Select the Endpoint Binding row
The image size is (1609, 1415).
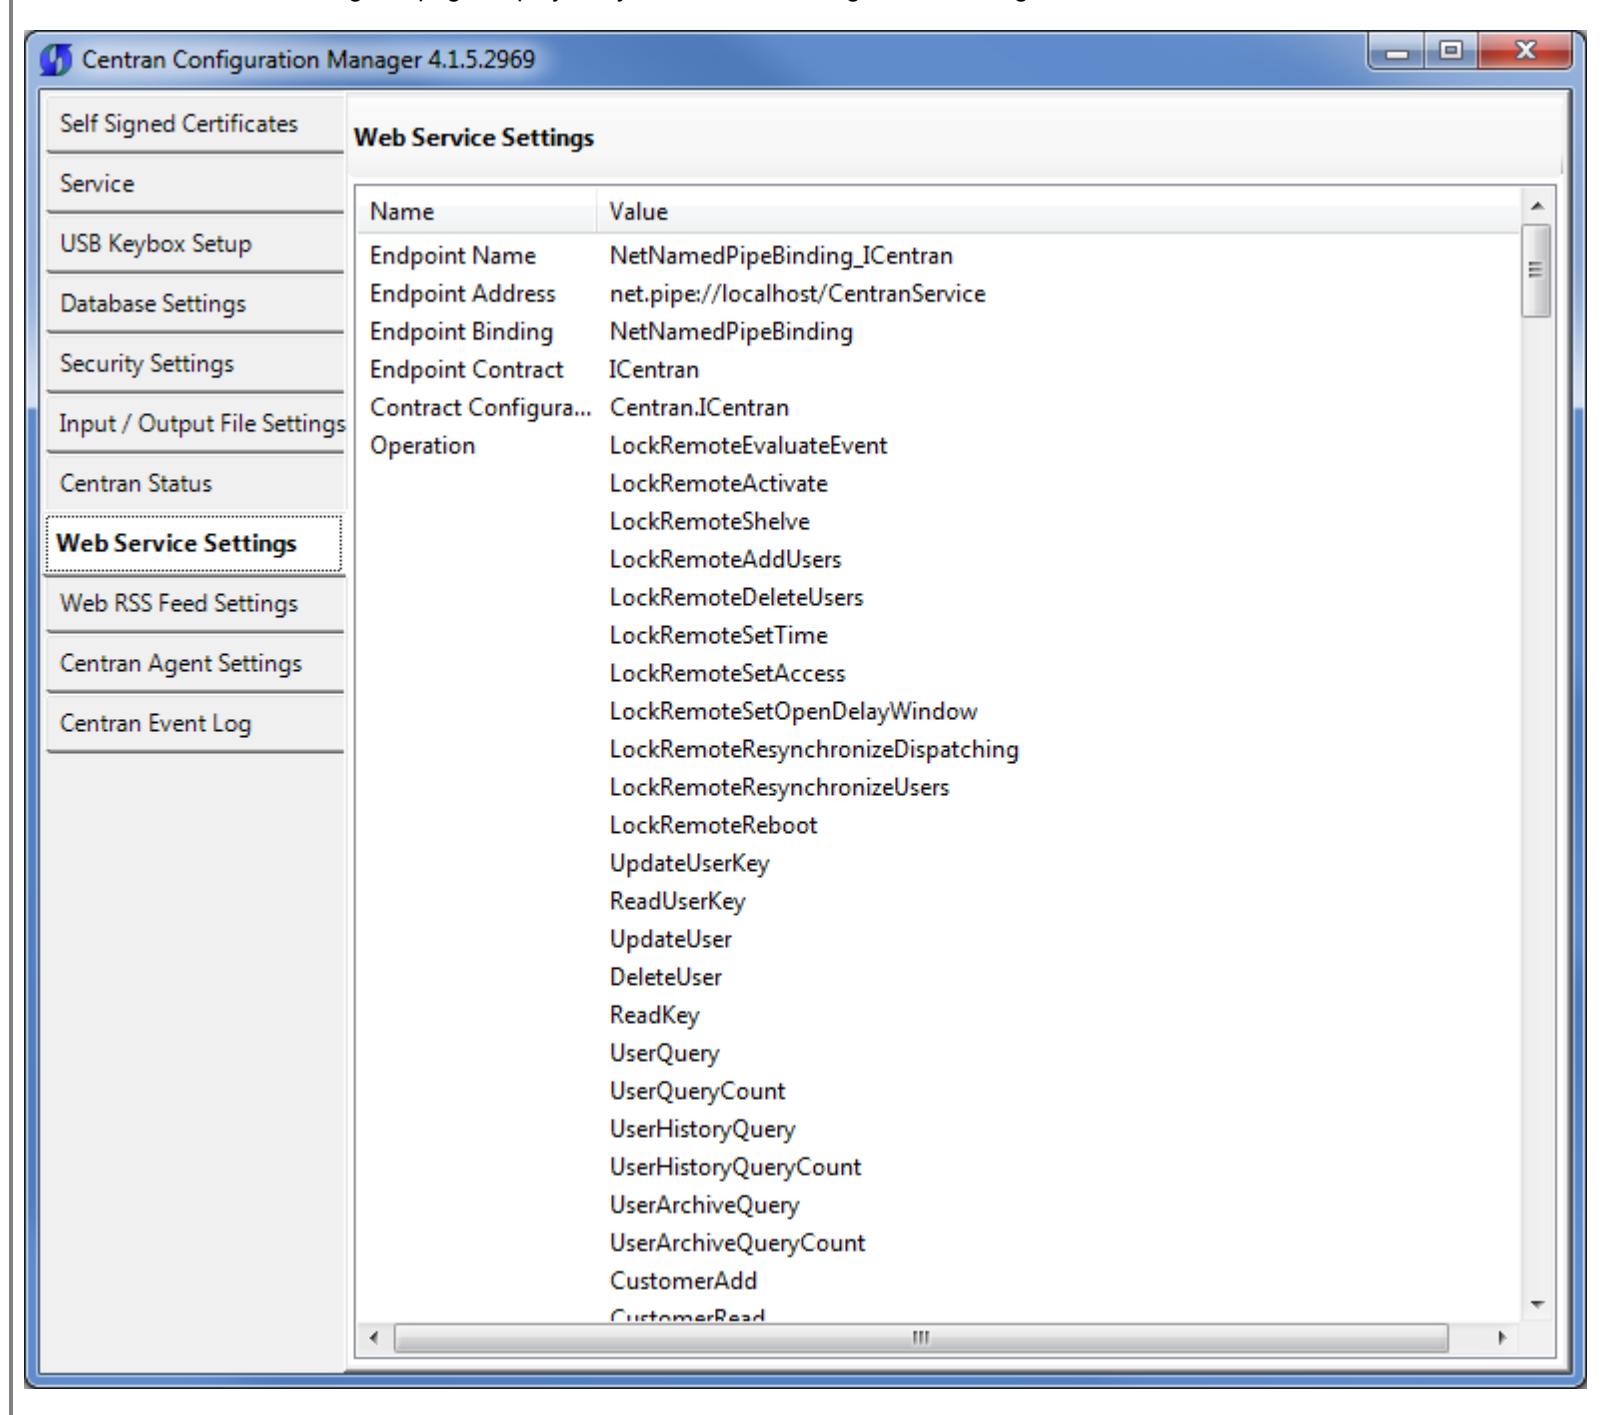[x=939, y=332]
